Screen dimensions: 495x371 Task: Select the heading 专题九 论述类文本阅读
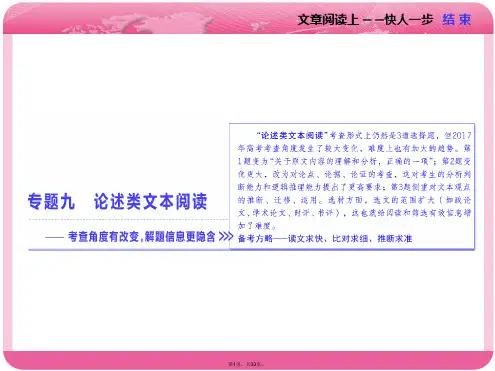[x=117, y=201]
